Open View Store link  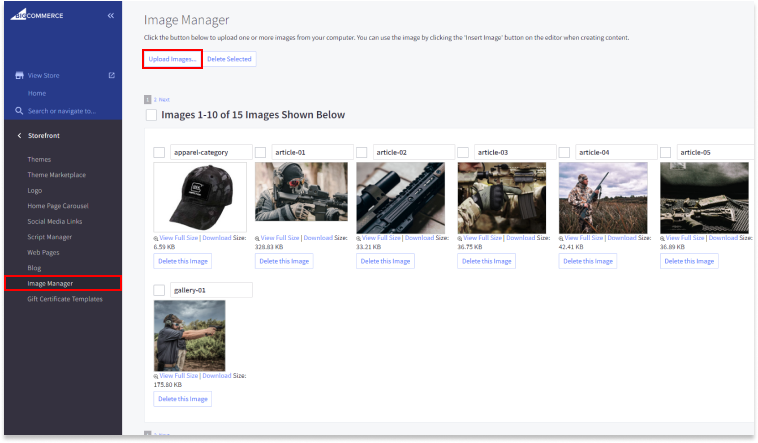(x=44, y=75)
